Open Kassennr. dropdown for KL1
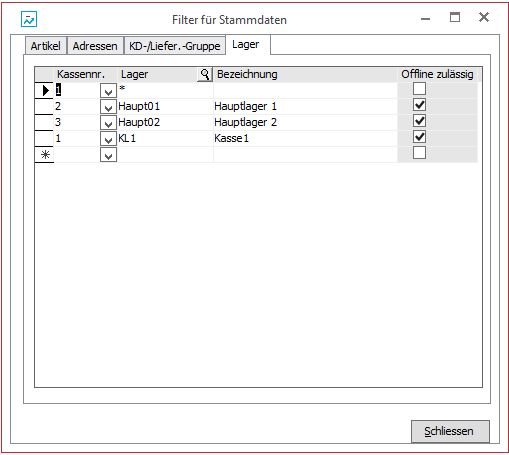 pyautogui.click(x=108, y=139)
